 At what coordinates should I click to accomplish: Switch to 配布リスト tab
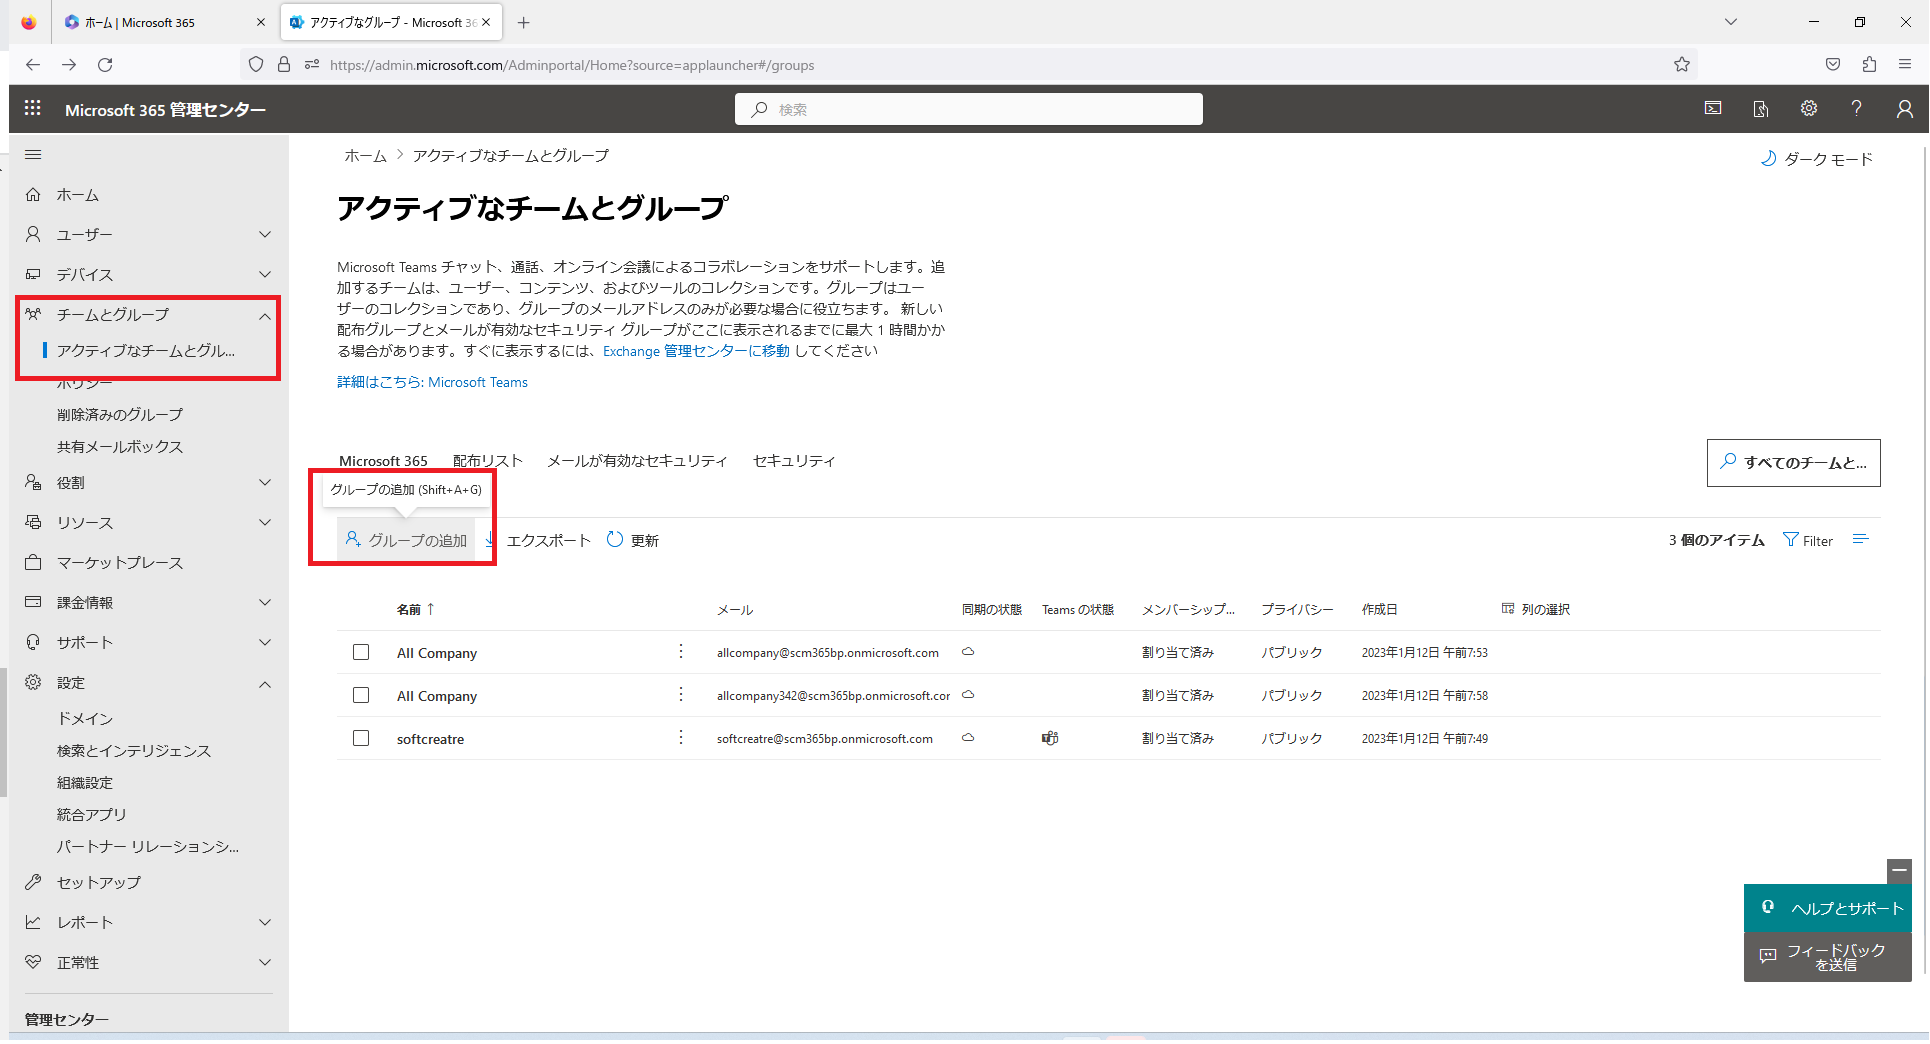click(x=488, y=461)
